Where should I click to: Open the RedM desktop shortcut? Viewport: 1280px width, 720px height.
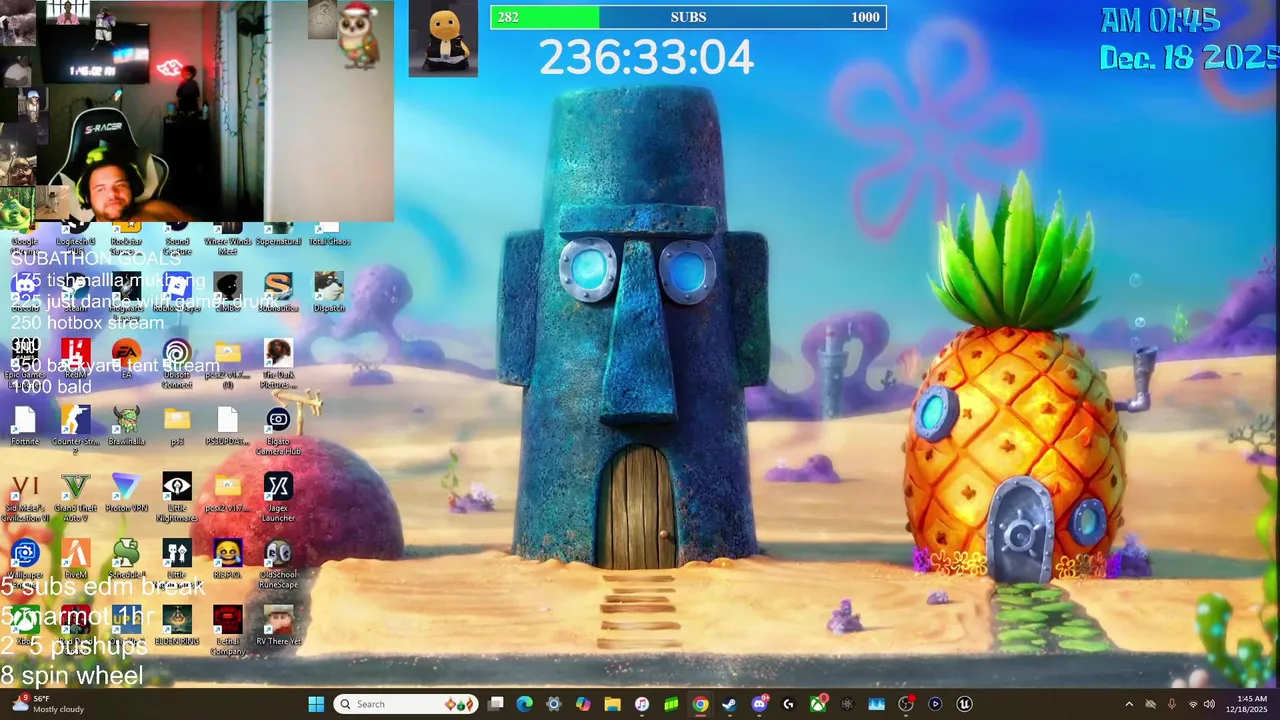75,358
